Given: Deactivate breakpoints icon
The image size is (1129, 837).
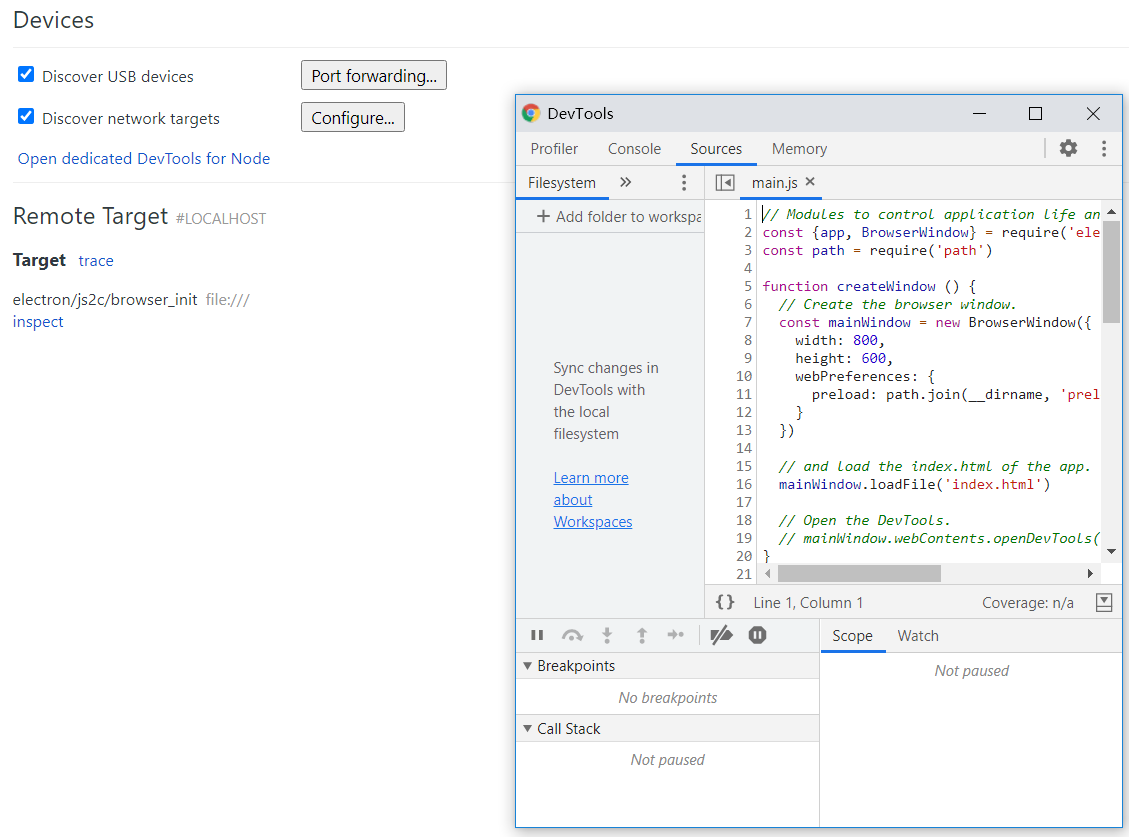Looking at the screenshot, I should click(721, 635).
